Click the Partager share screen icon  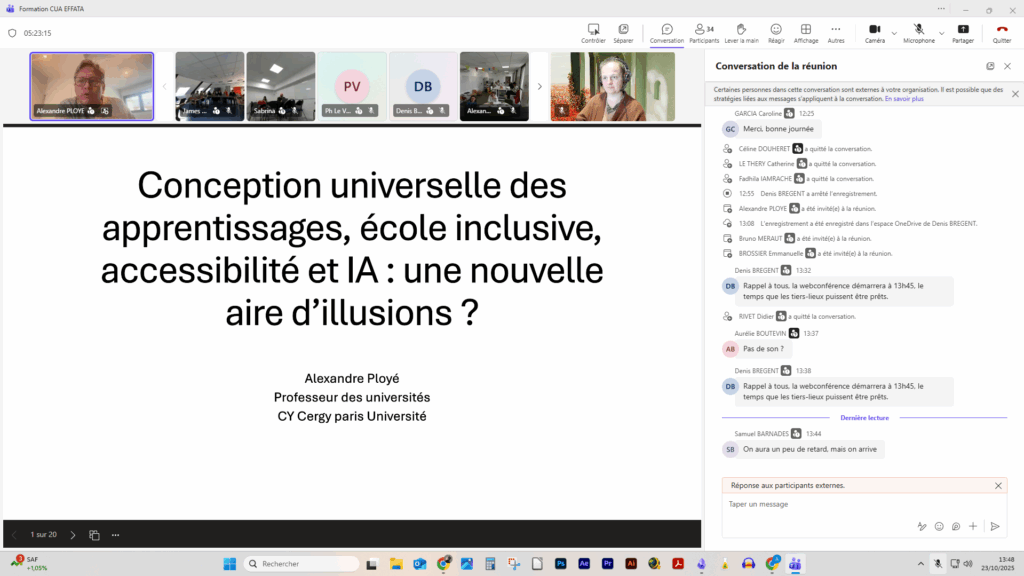tap(963, 32)
